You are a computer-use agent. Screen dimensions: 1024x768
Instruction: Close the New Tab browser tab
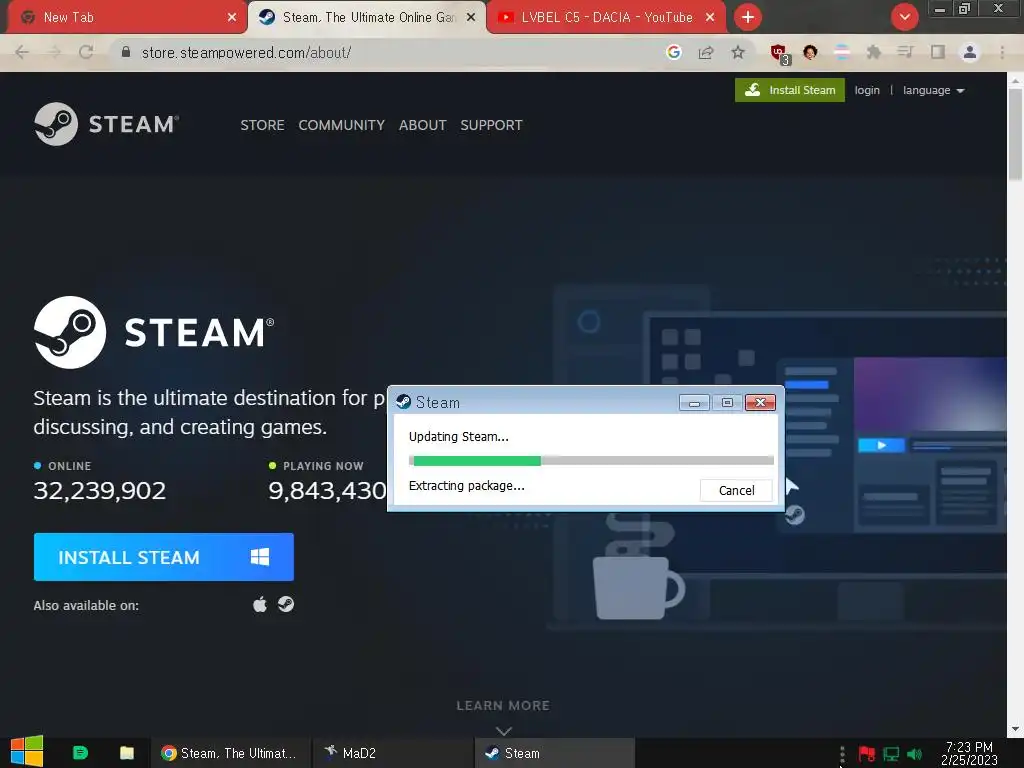(x=232, y=18)
